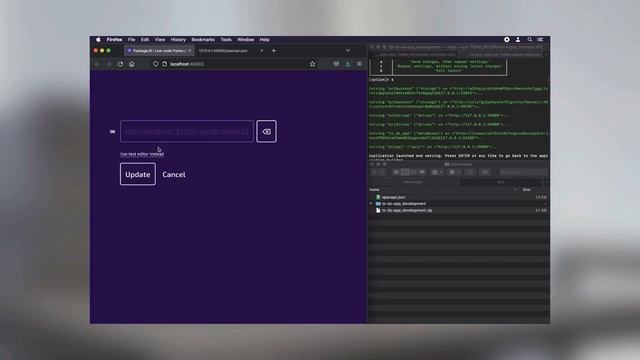This screenshot has height=360, width=640.
Task: Clear the URL field with the backspace icon
Action: pos(267,131)
